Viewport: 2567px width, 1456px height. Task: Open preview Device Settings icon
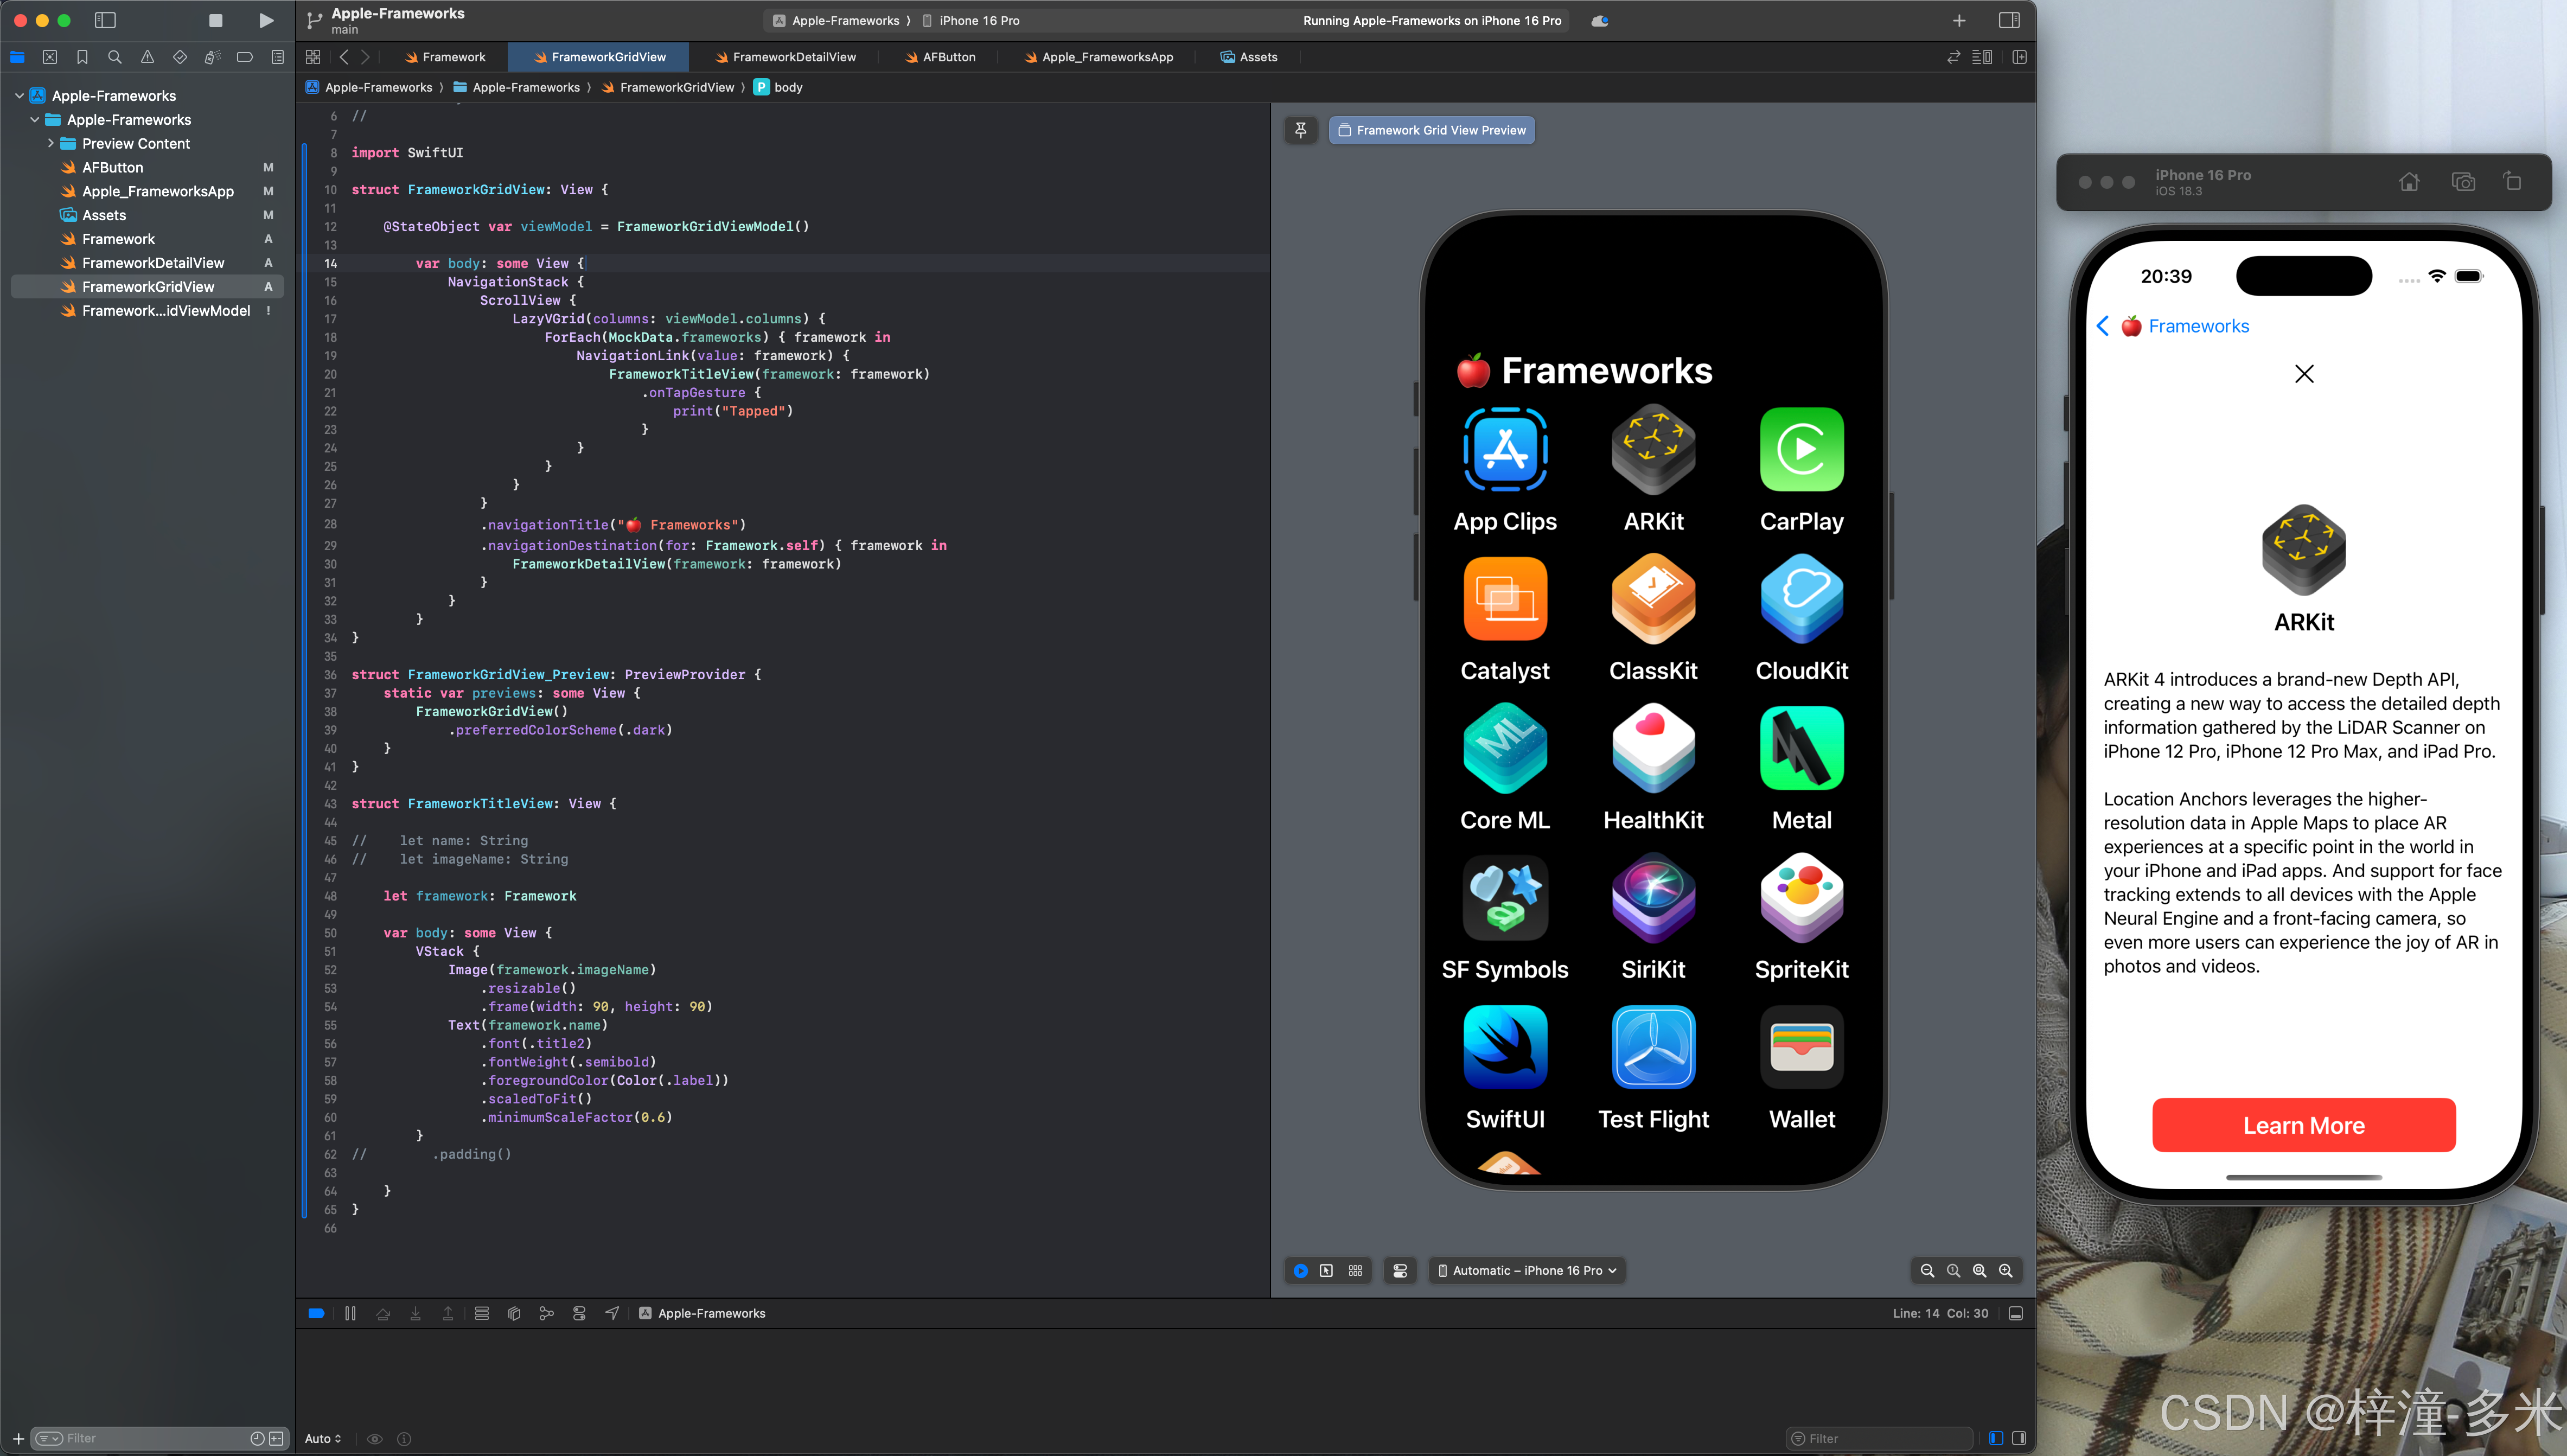(1400, 1270)
